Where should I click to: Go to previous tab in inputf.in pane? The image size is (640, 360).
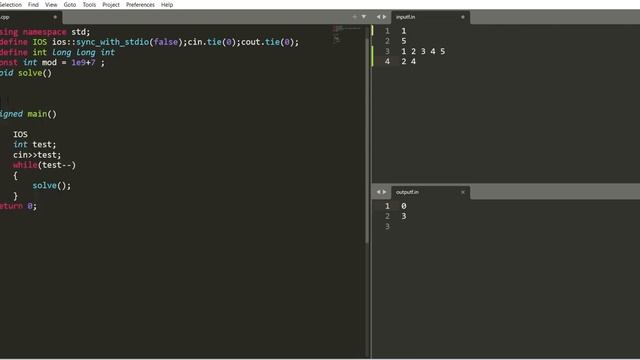tap(378, 17)
